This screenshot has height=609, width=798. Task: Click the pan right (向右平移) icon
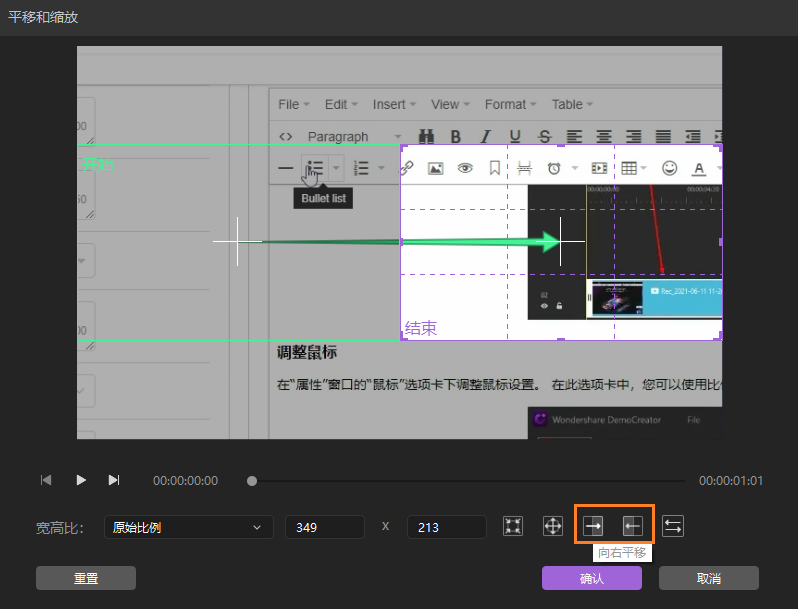(593, 526)
